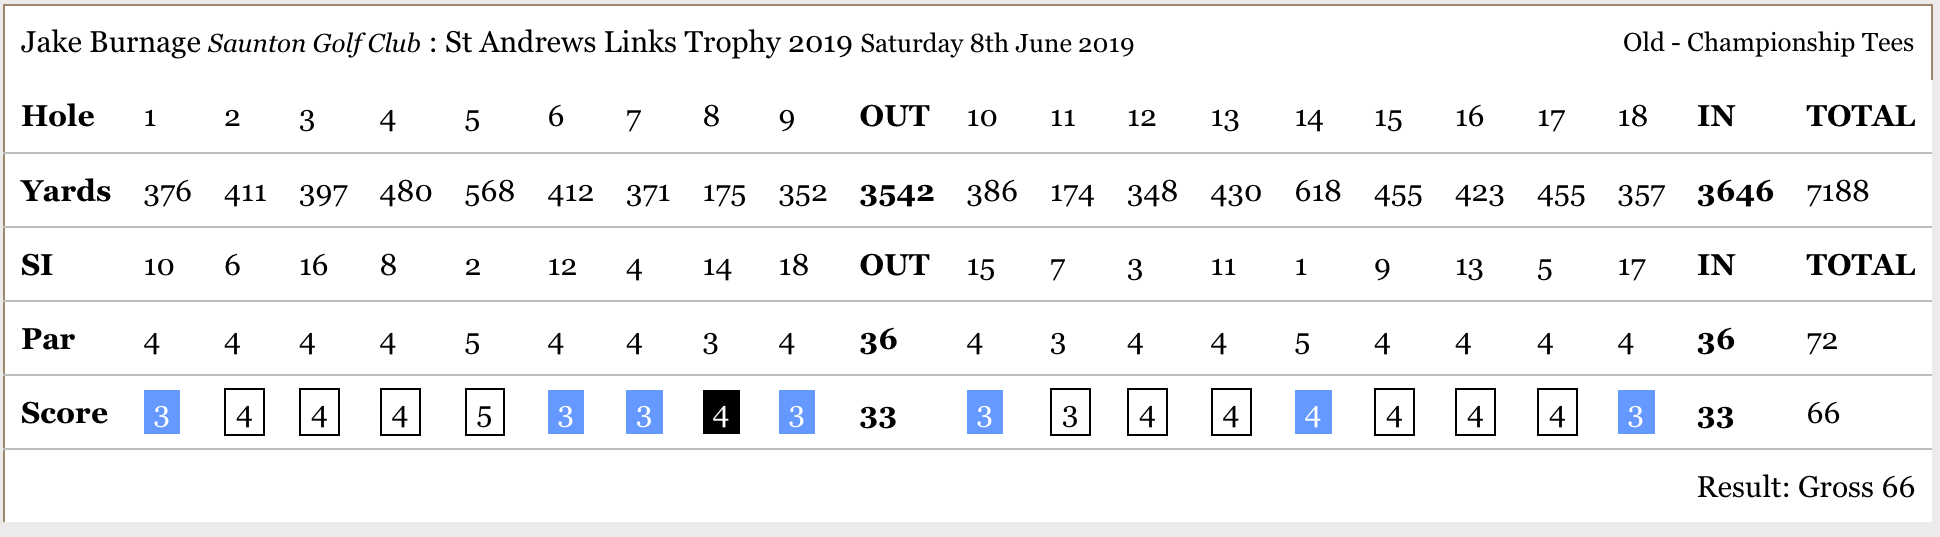Click the Result: Gross 66 text
The image size is (1940, 537).
(1805, 487)
